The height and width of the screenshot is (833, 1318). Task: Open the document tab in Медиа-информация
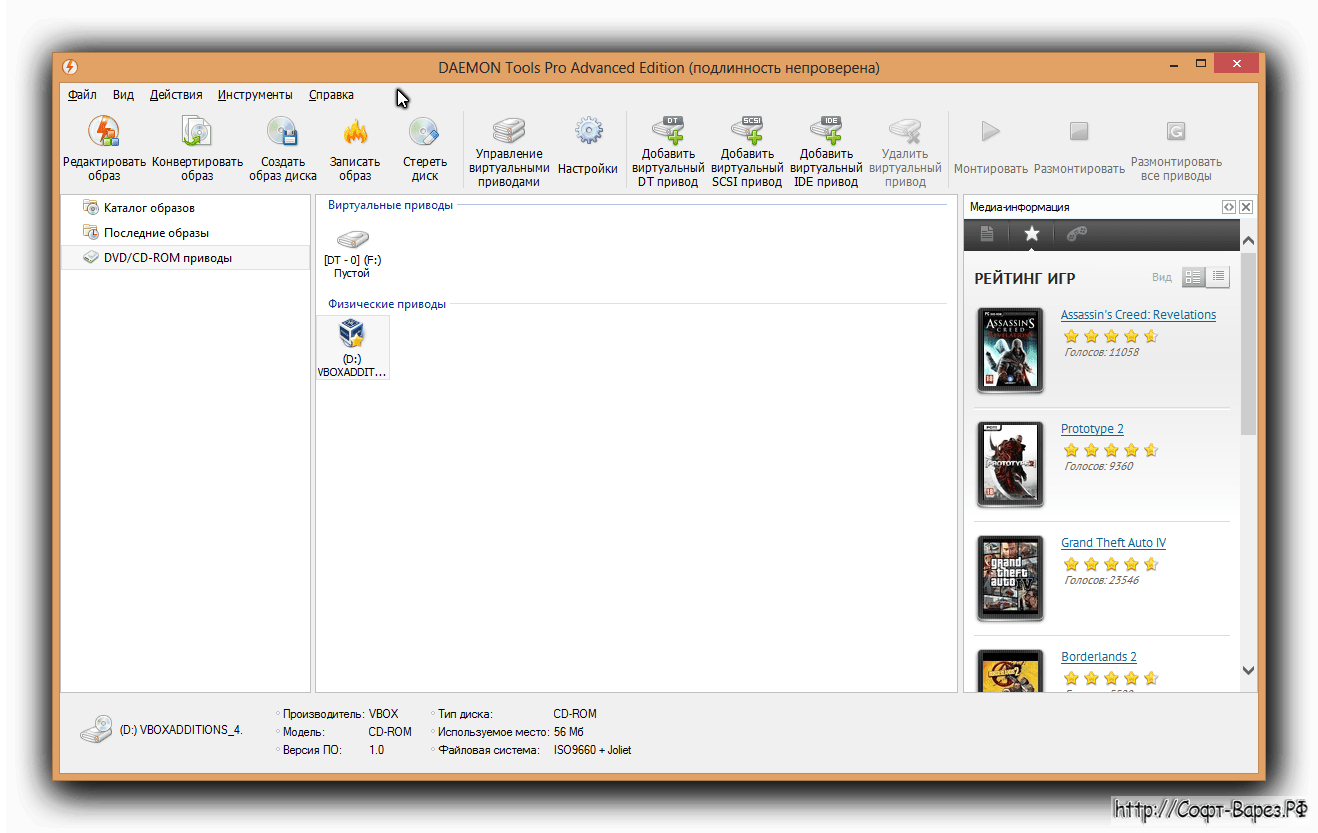point(987,234)
